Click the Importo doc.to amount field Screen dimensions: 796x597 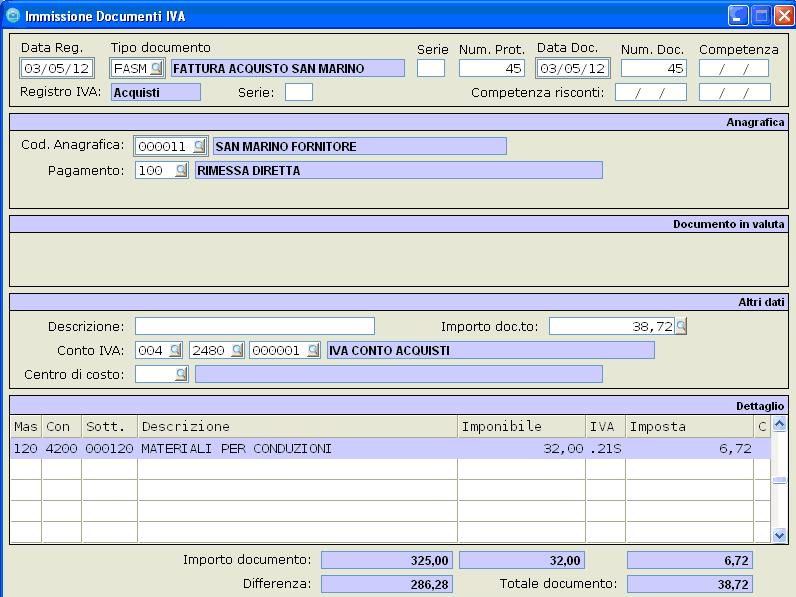click(612, 326)
